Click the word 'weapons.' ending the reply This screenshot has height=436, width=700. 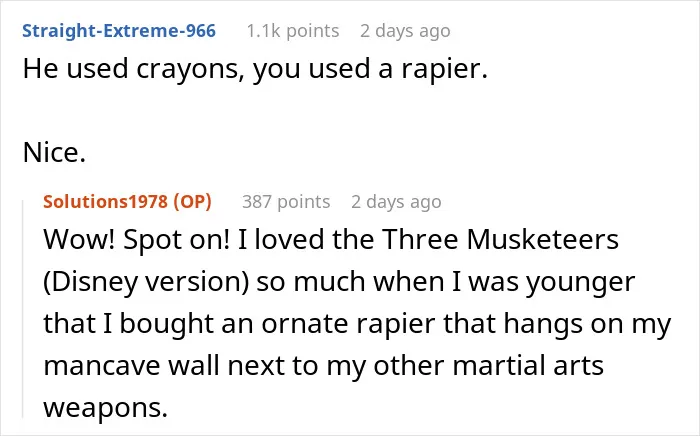point(105,408)
